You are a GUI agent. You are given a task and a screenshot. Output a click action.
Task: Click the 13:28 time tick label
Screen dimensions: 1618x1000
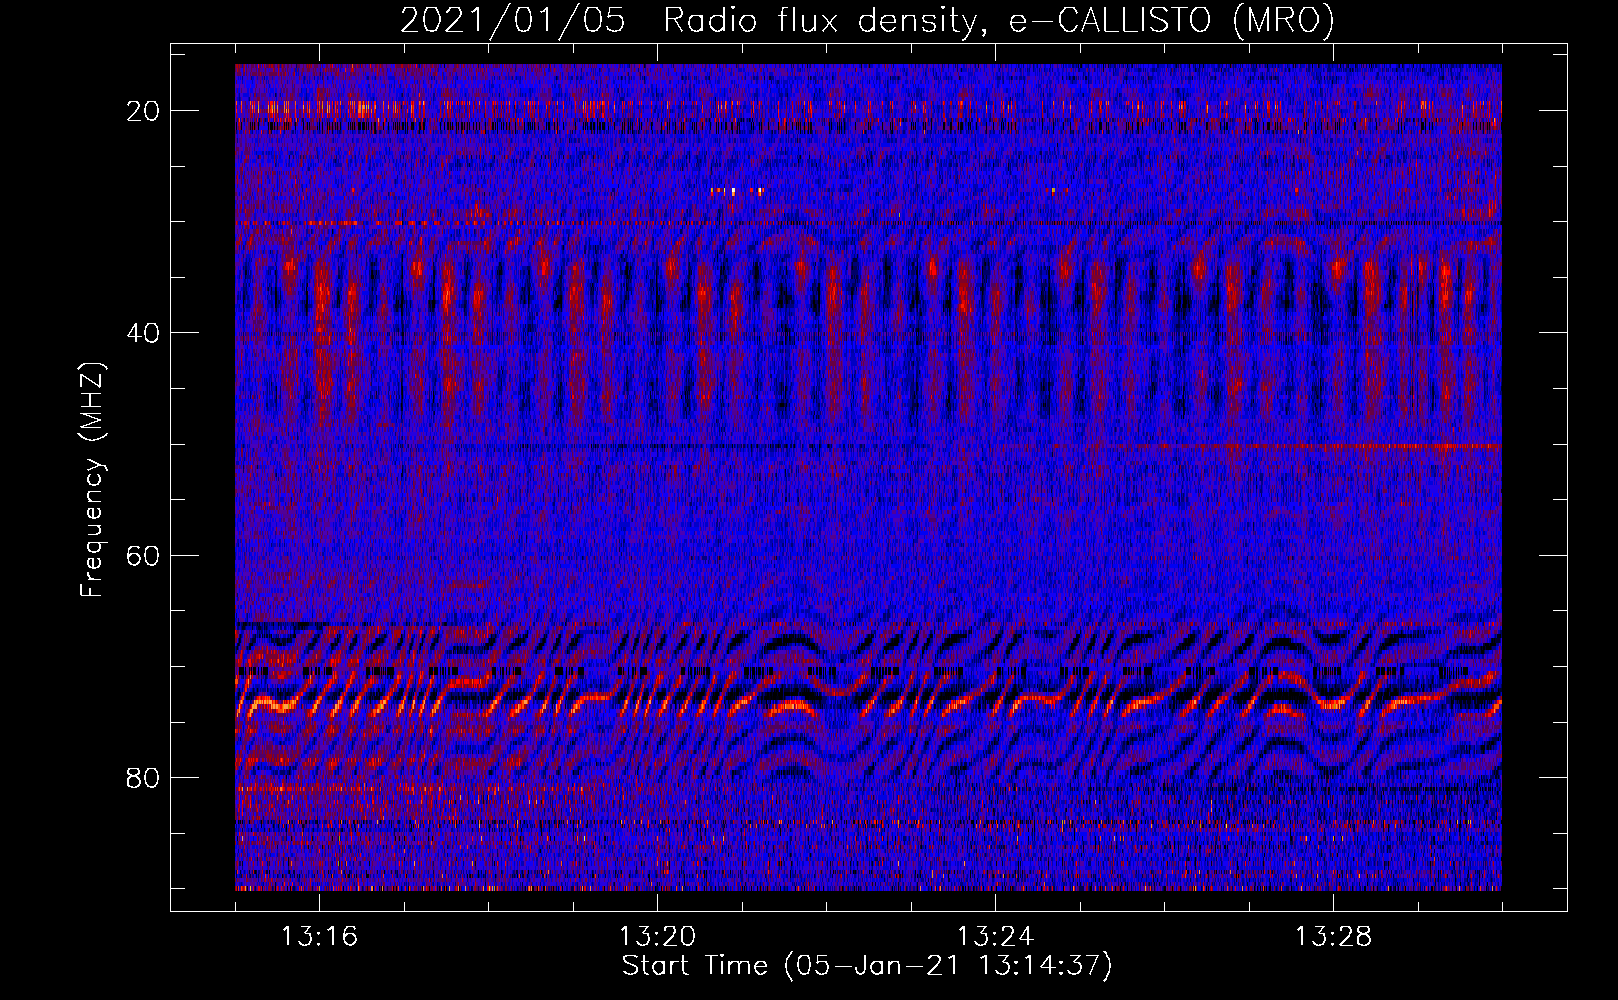(x=1333, y=937)
